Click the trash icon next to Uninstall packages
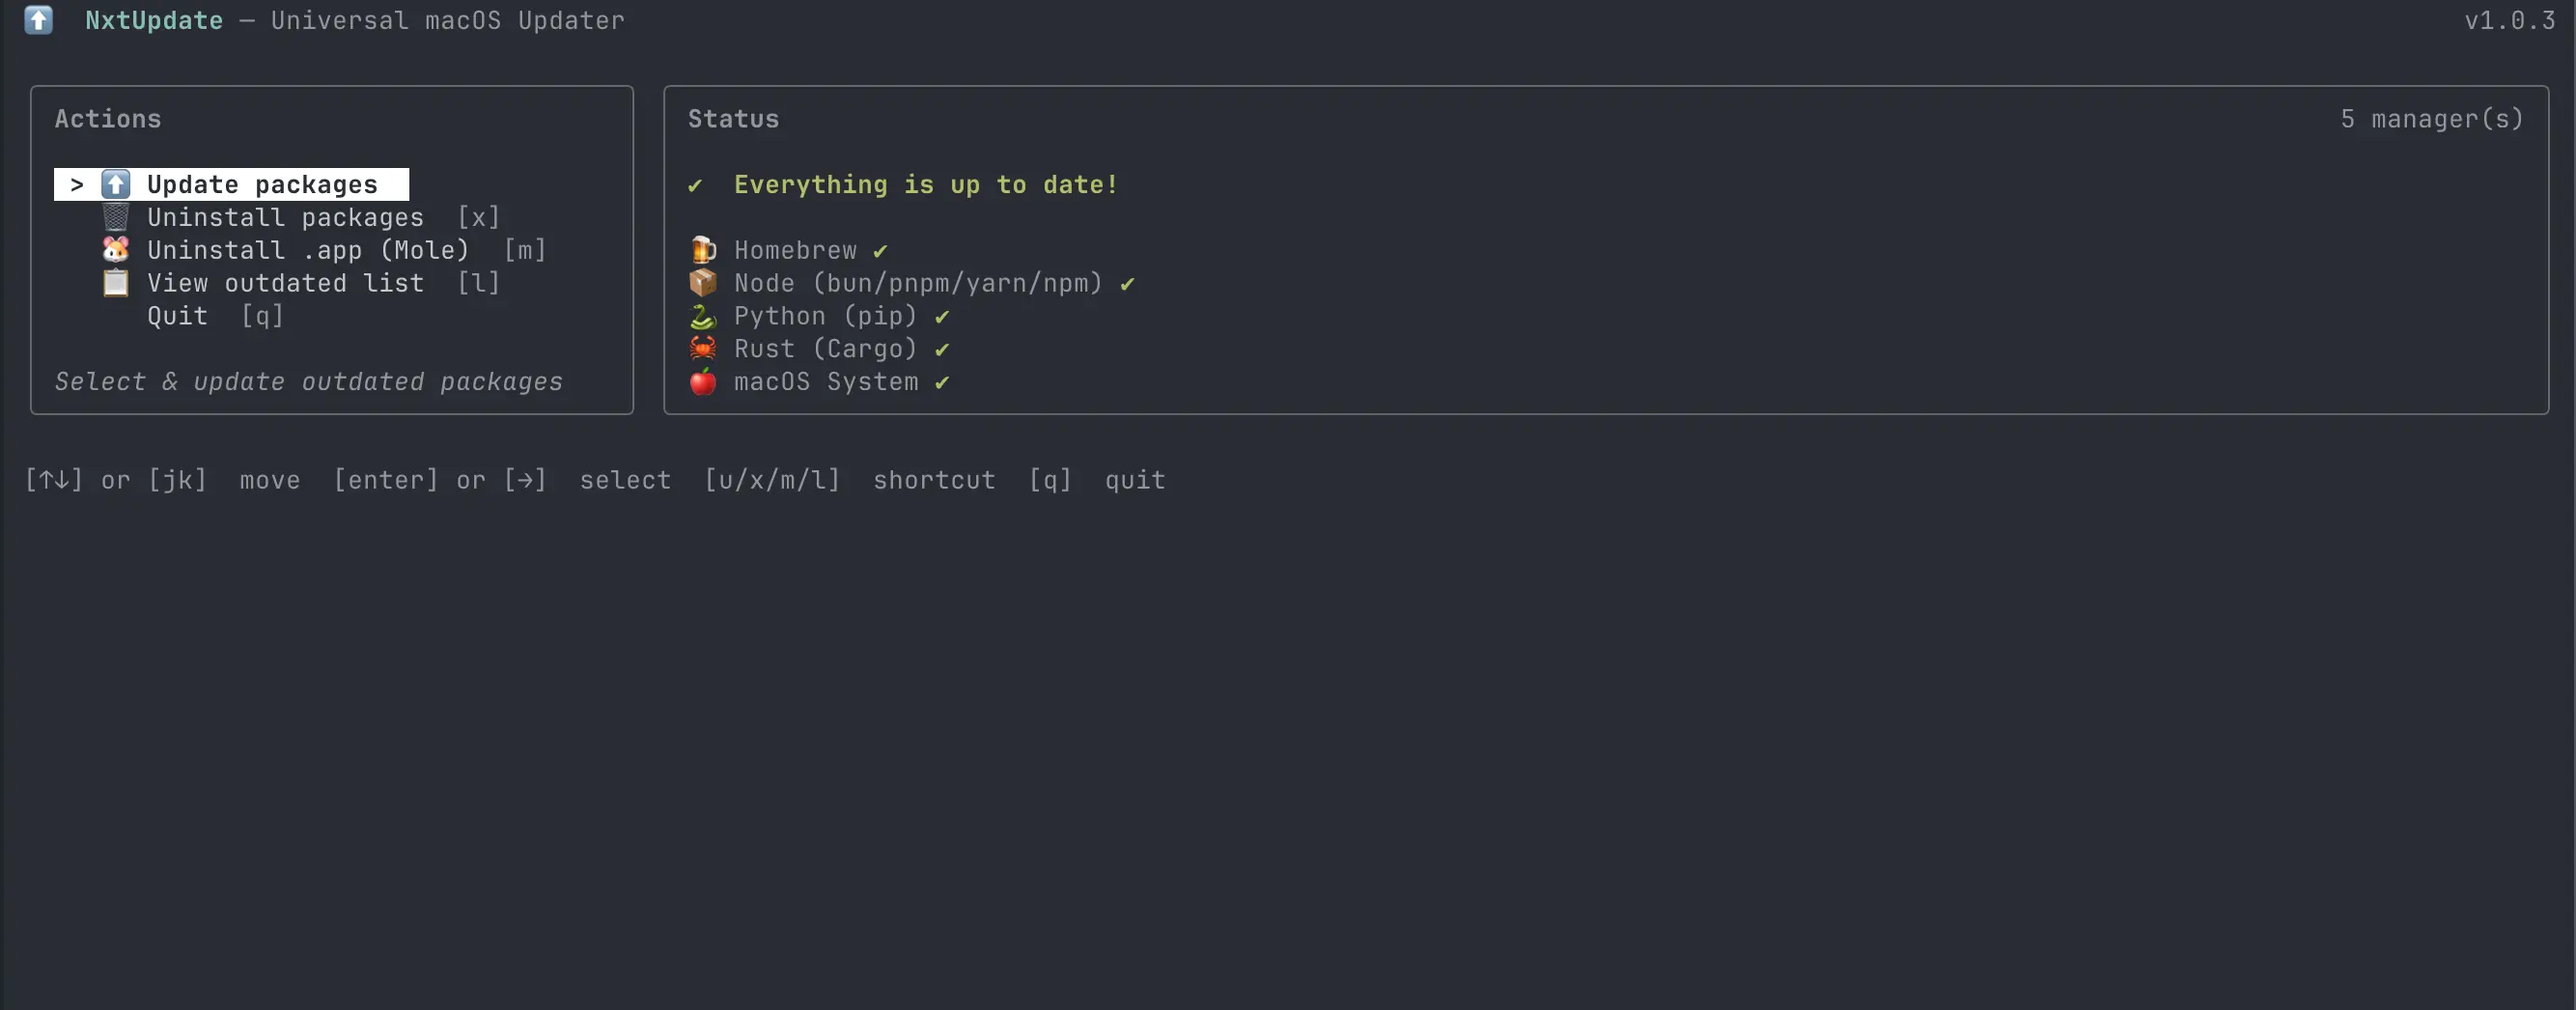 coord(115,217)
